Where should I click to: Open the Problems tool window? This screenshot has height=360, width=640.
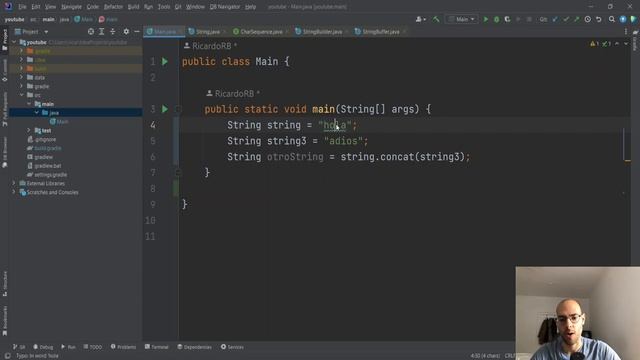click(x=123, y=347)
